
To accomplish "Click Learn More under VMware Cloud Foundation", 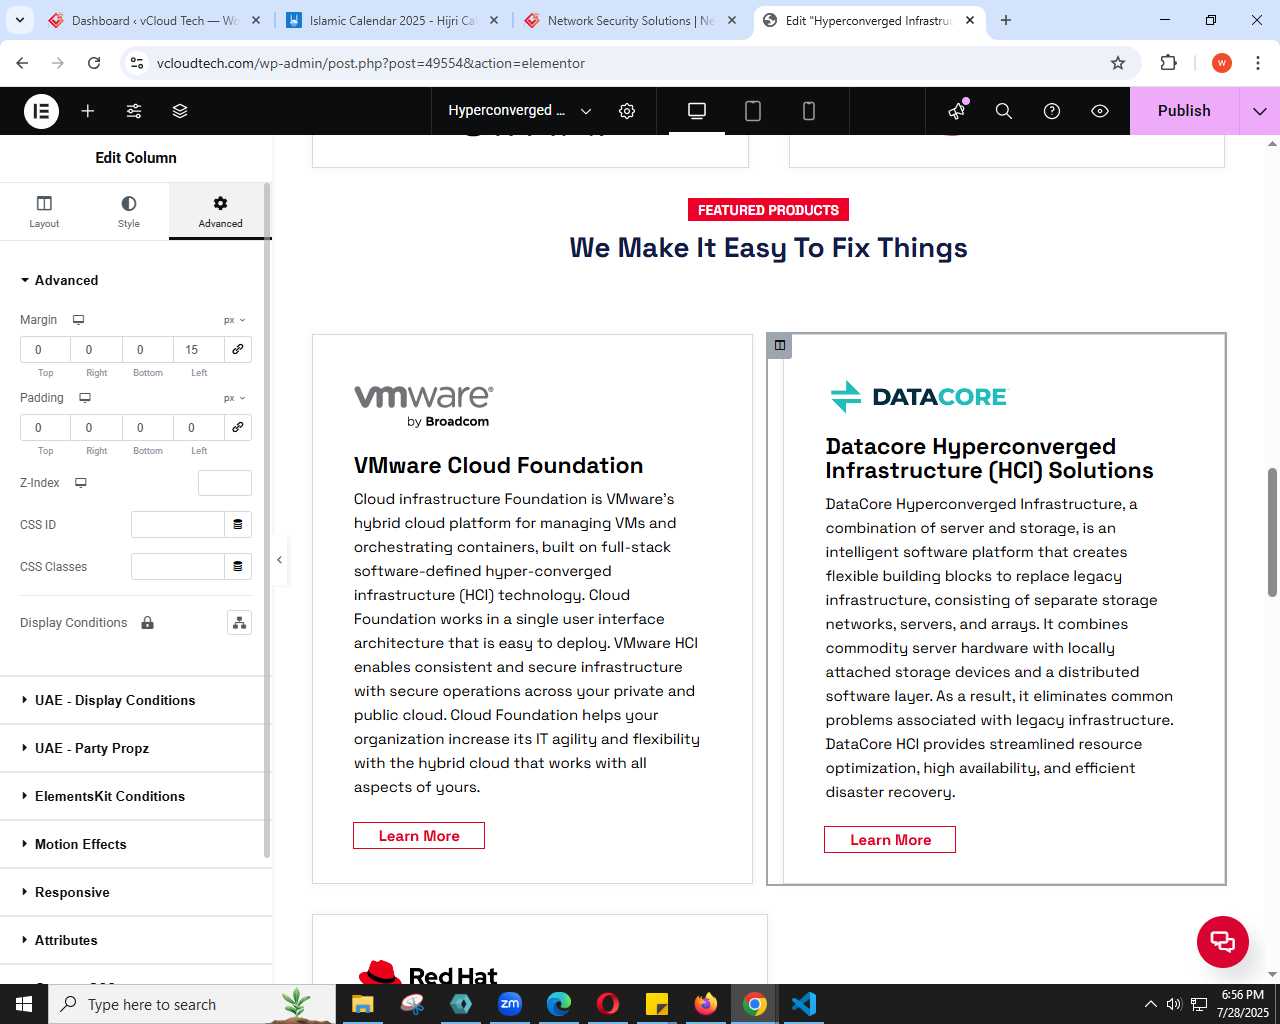I will [x=419, y=836].
